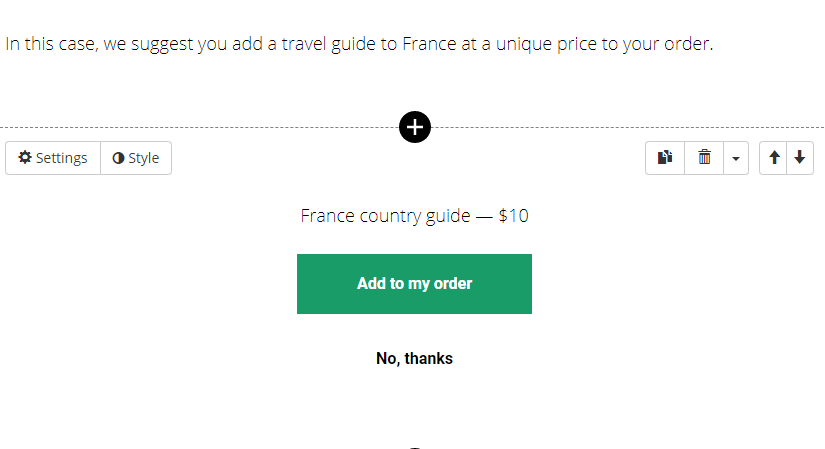Open the block Settings panel
This screenshot has height=449, width=825.
coord(53,158)
